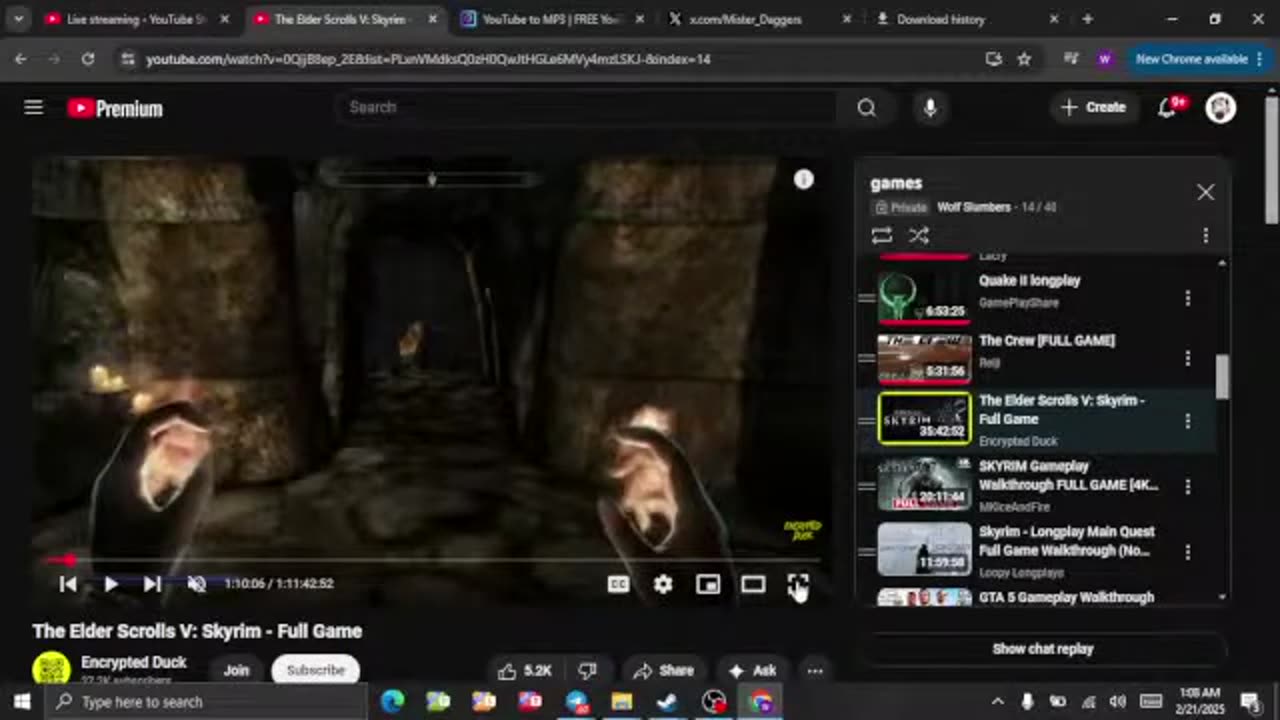Toggle shuffle playlist
Screen dimensions: 1280x720
pos(919,236)
